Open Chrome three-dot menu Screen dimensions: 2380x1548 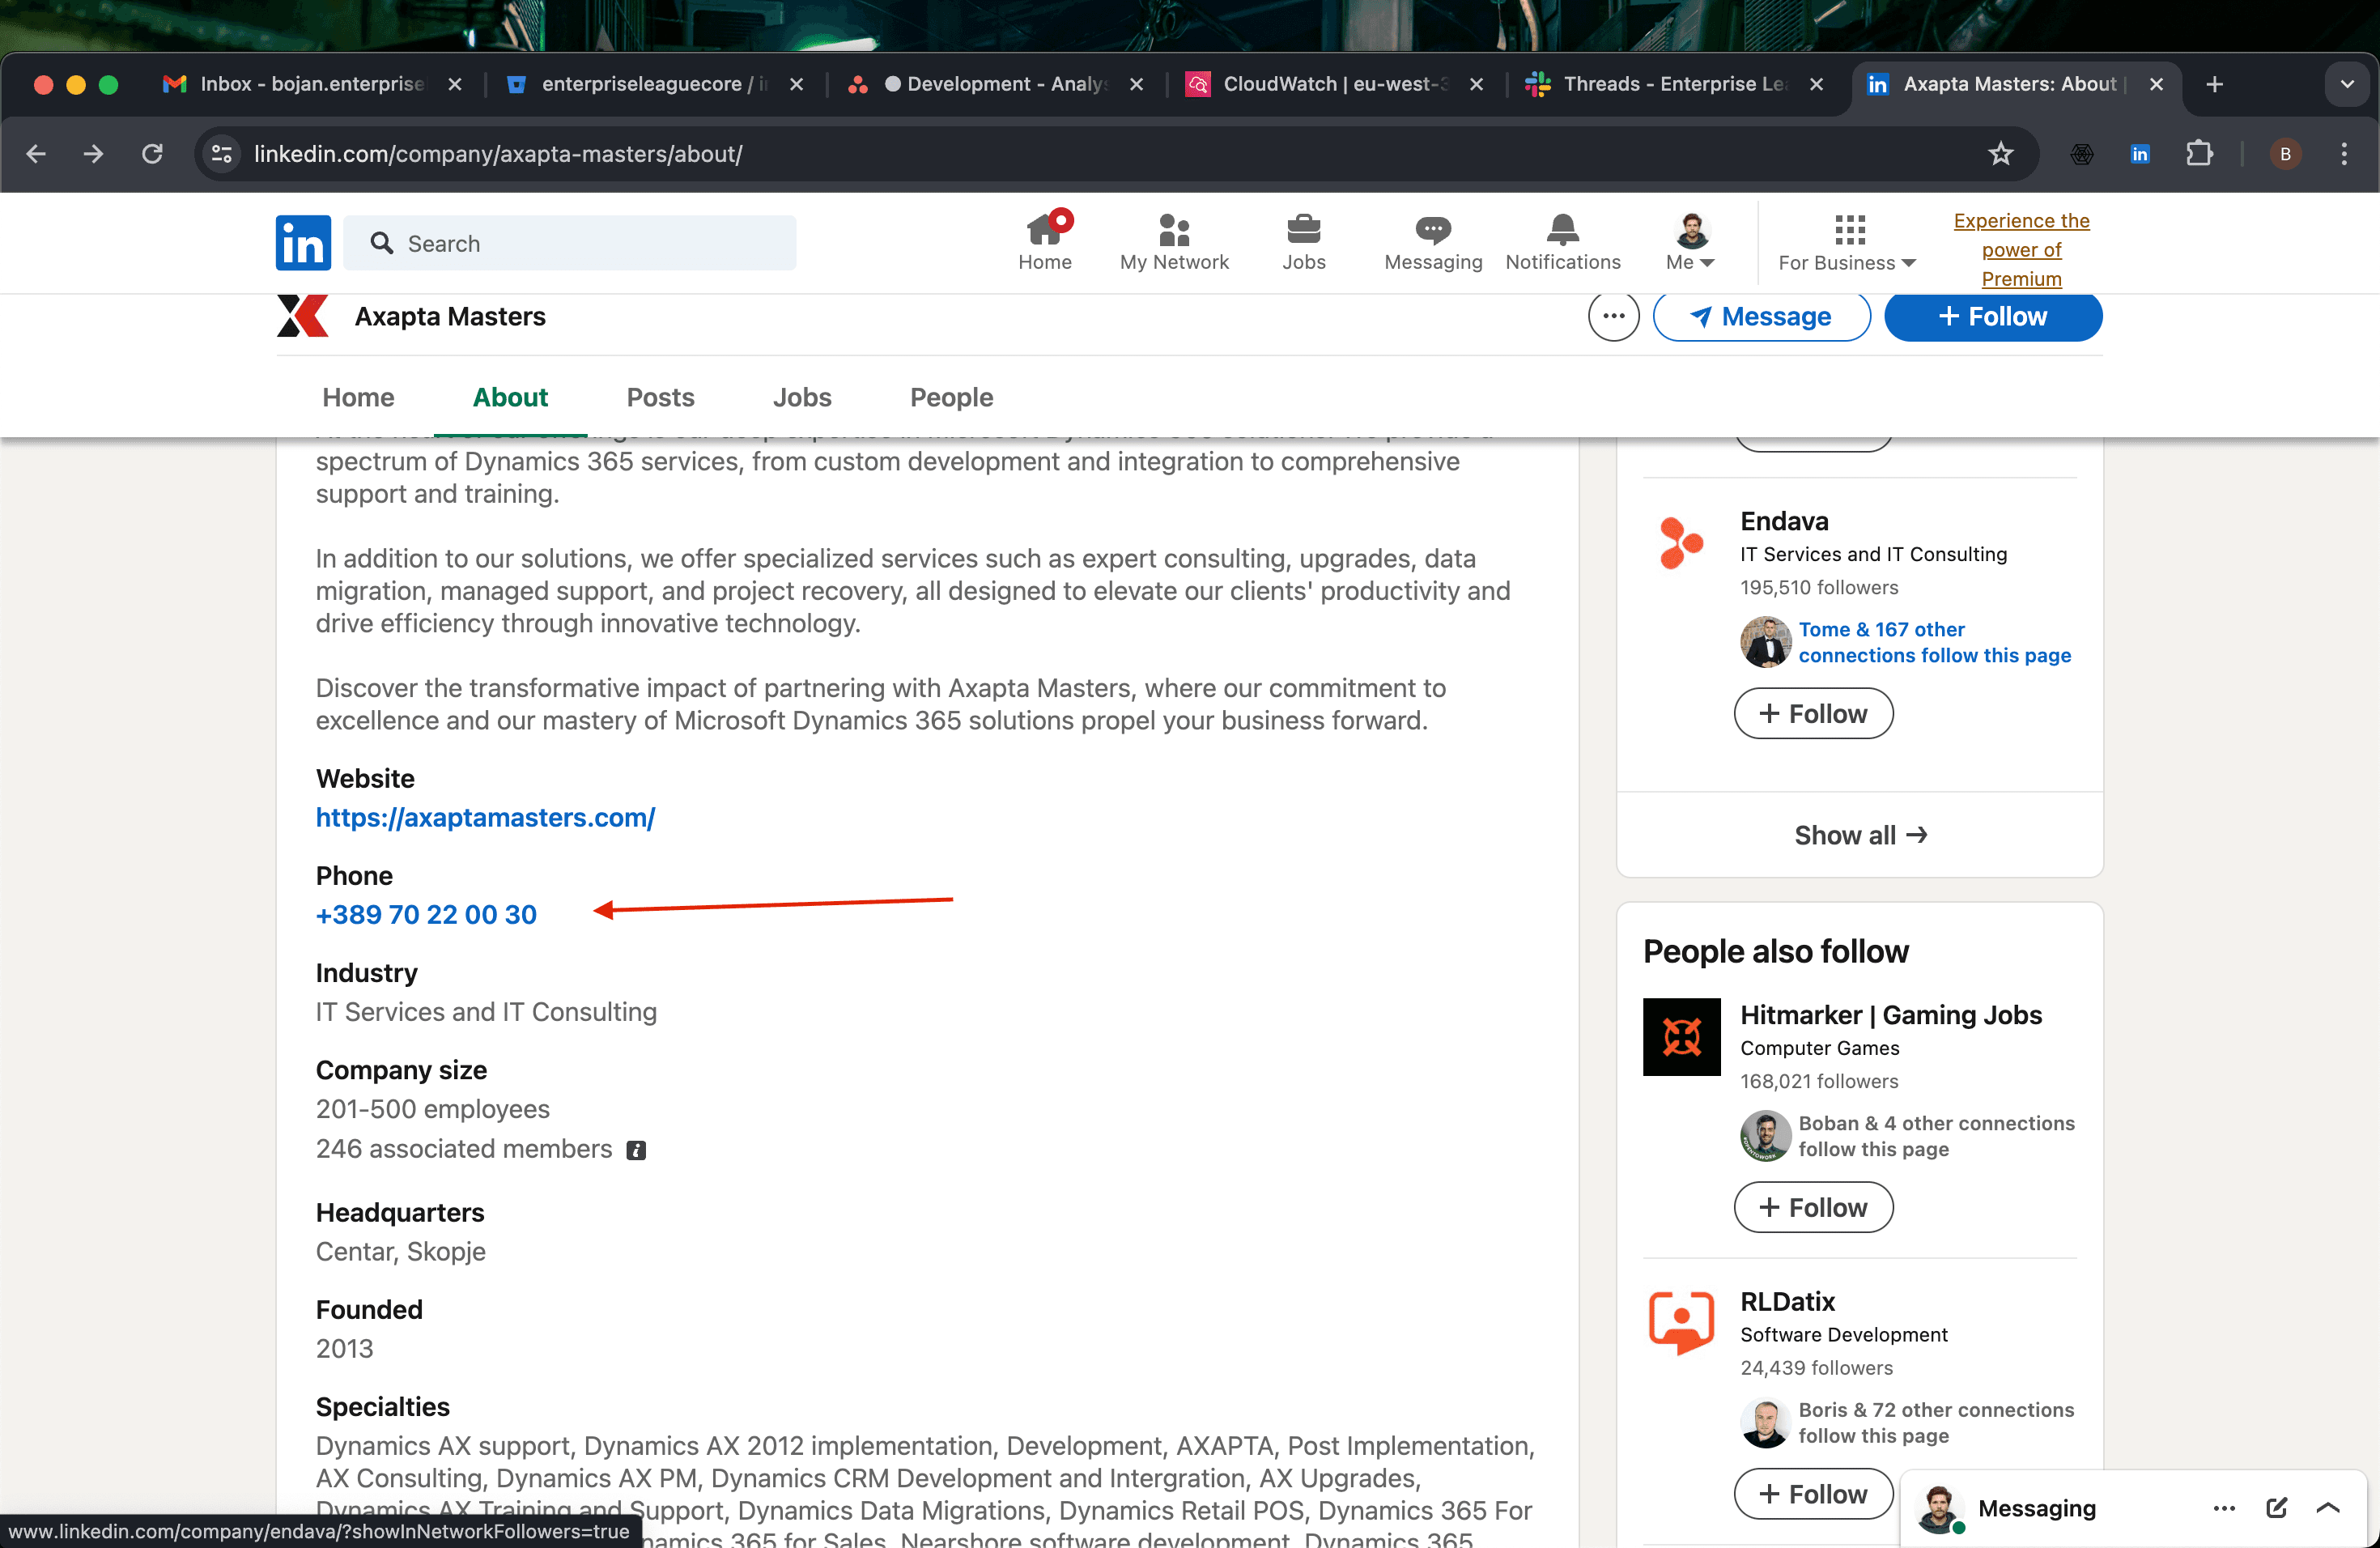(x=2343, y=154)
